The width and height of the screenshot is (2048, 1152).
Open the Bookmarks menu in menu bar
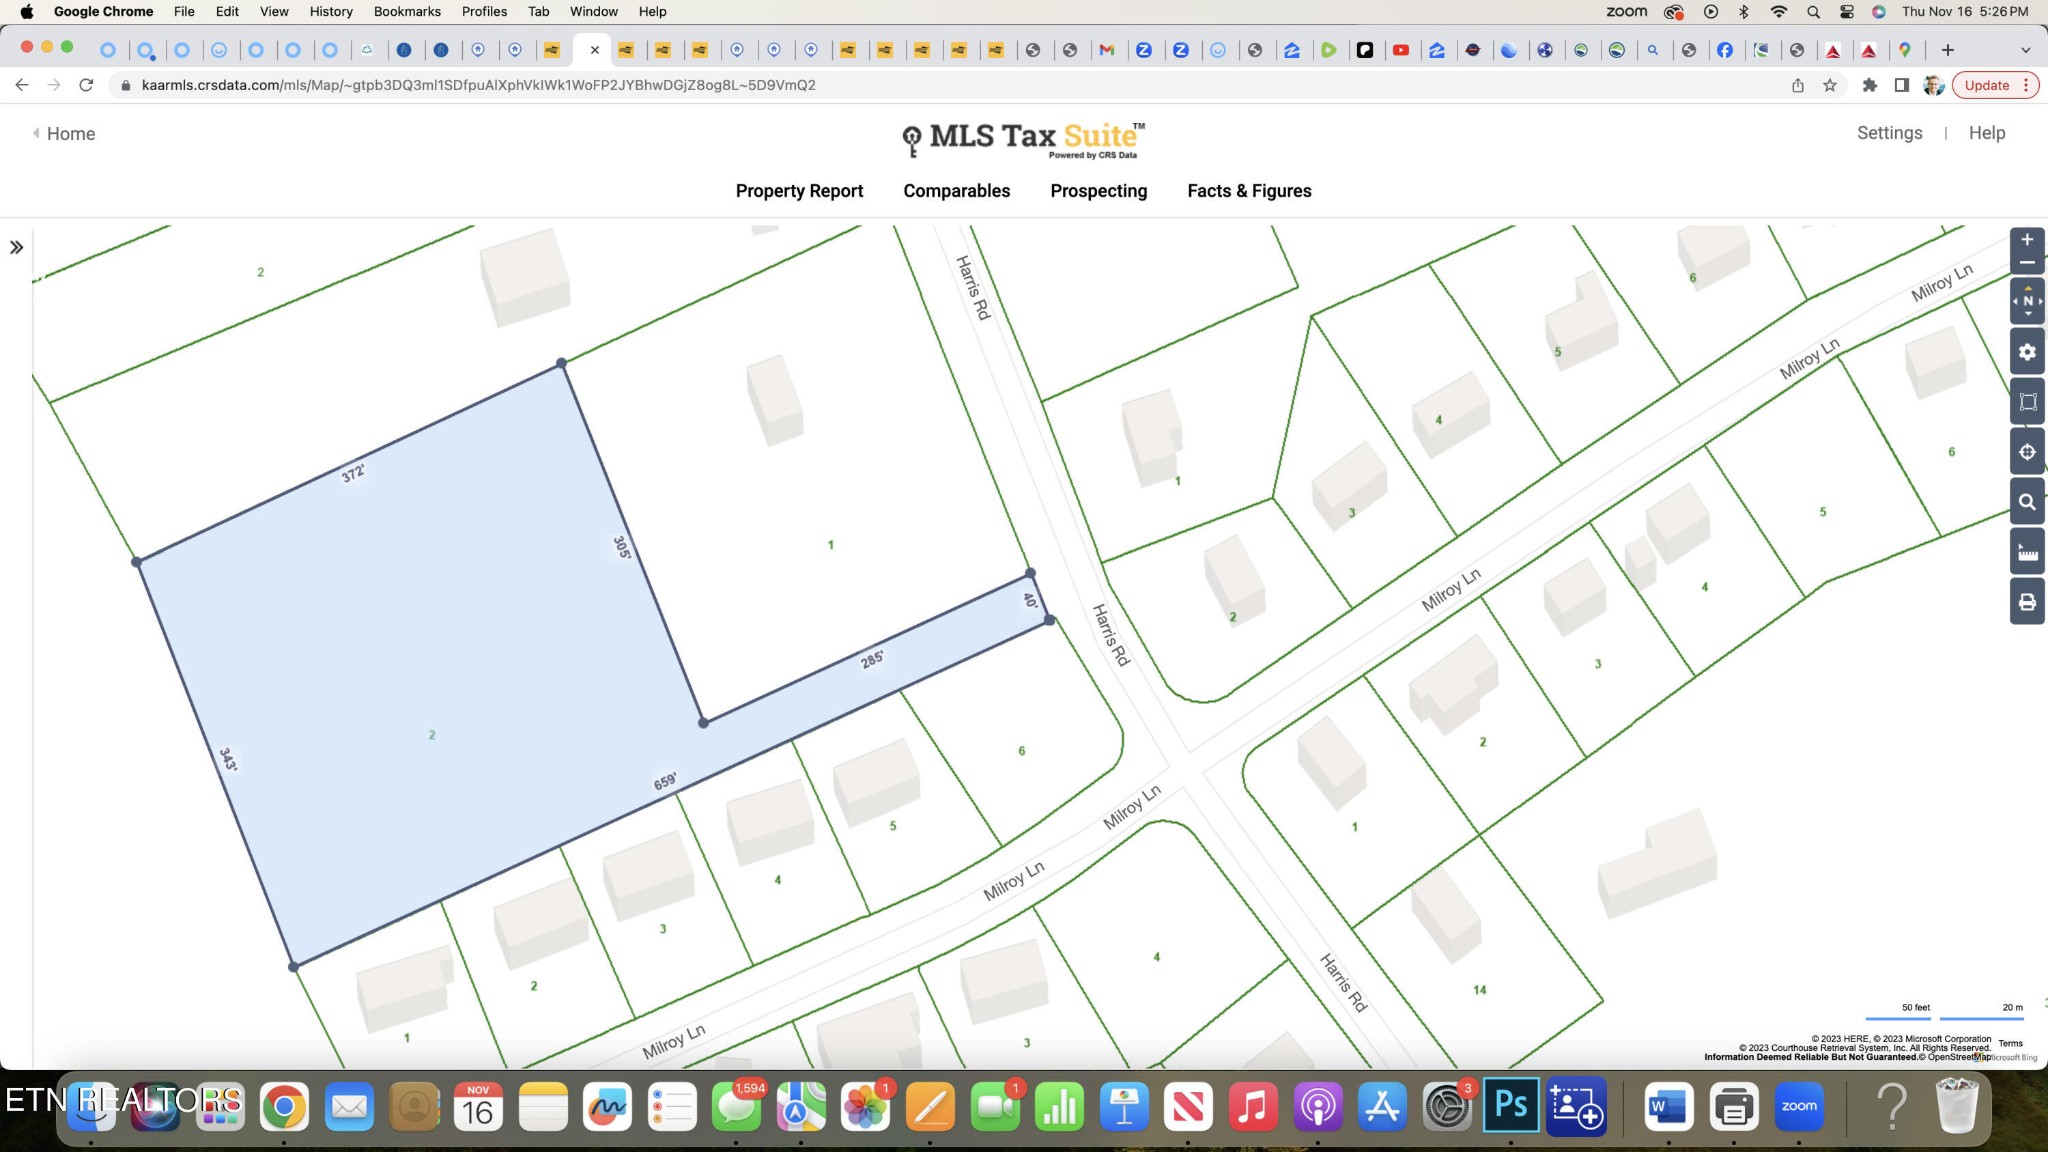click(407, 11)
